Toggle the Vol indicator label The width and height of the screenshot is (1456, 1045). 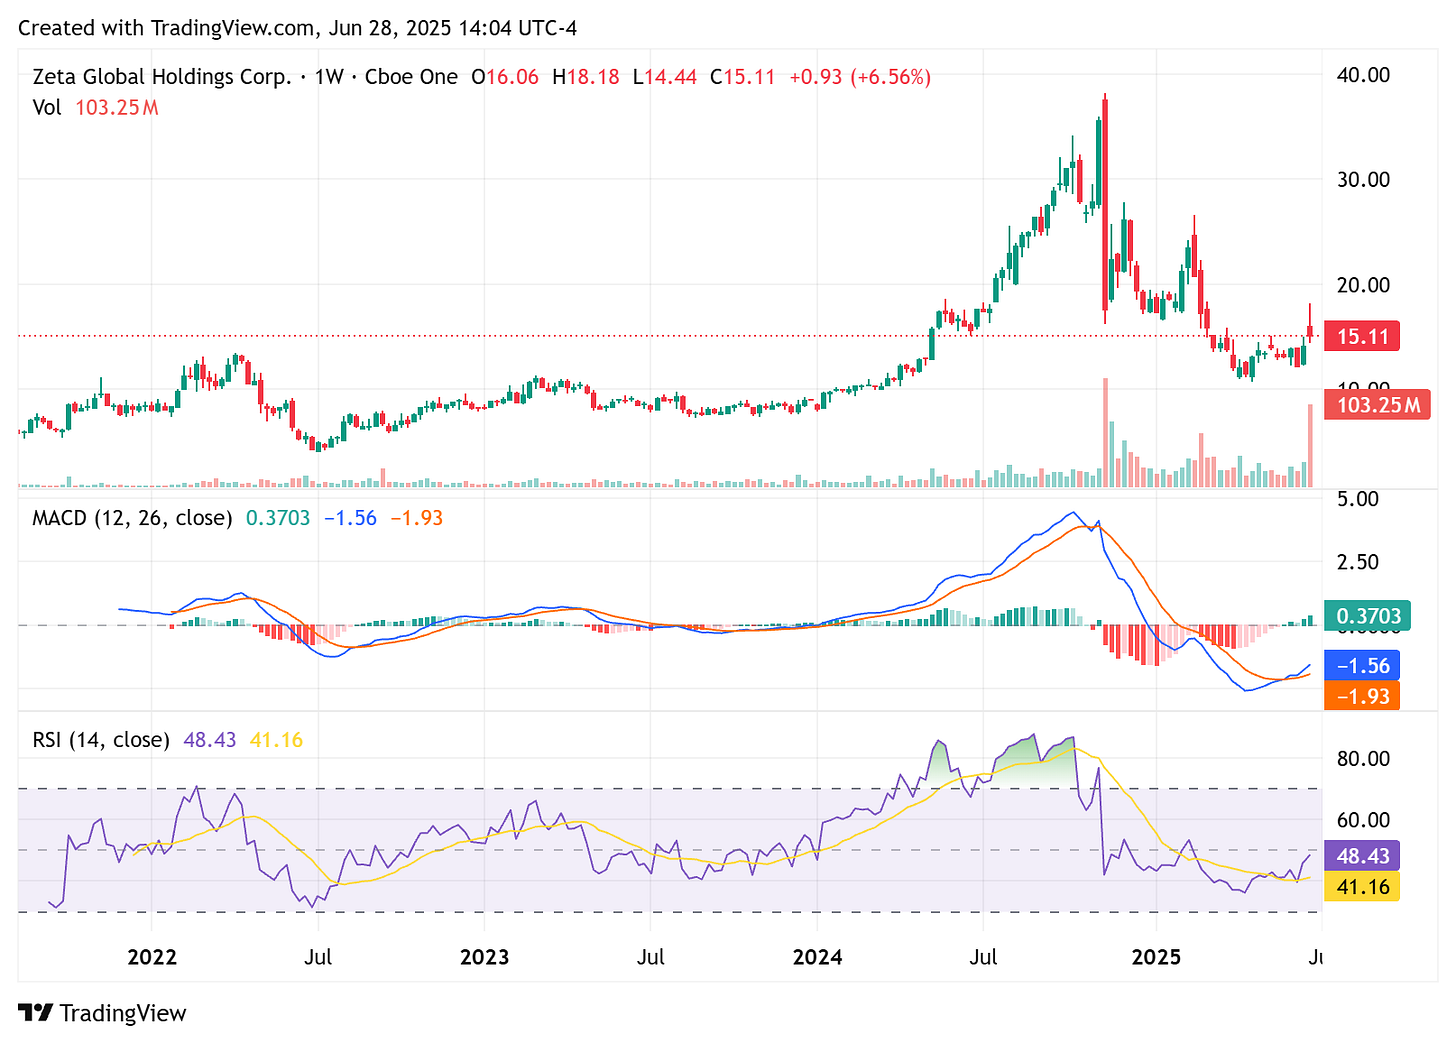[47, 107]
